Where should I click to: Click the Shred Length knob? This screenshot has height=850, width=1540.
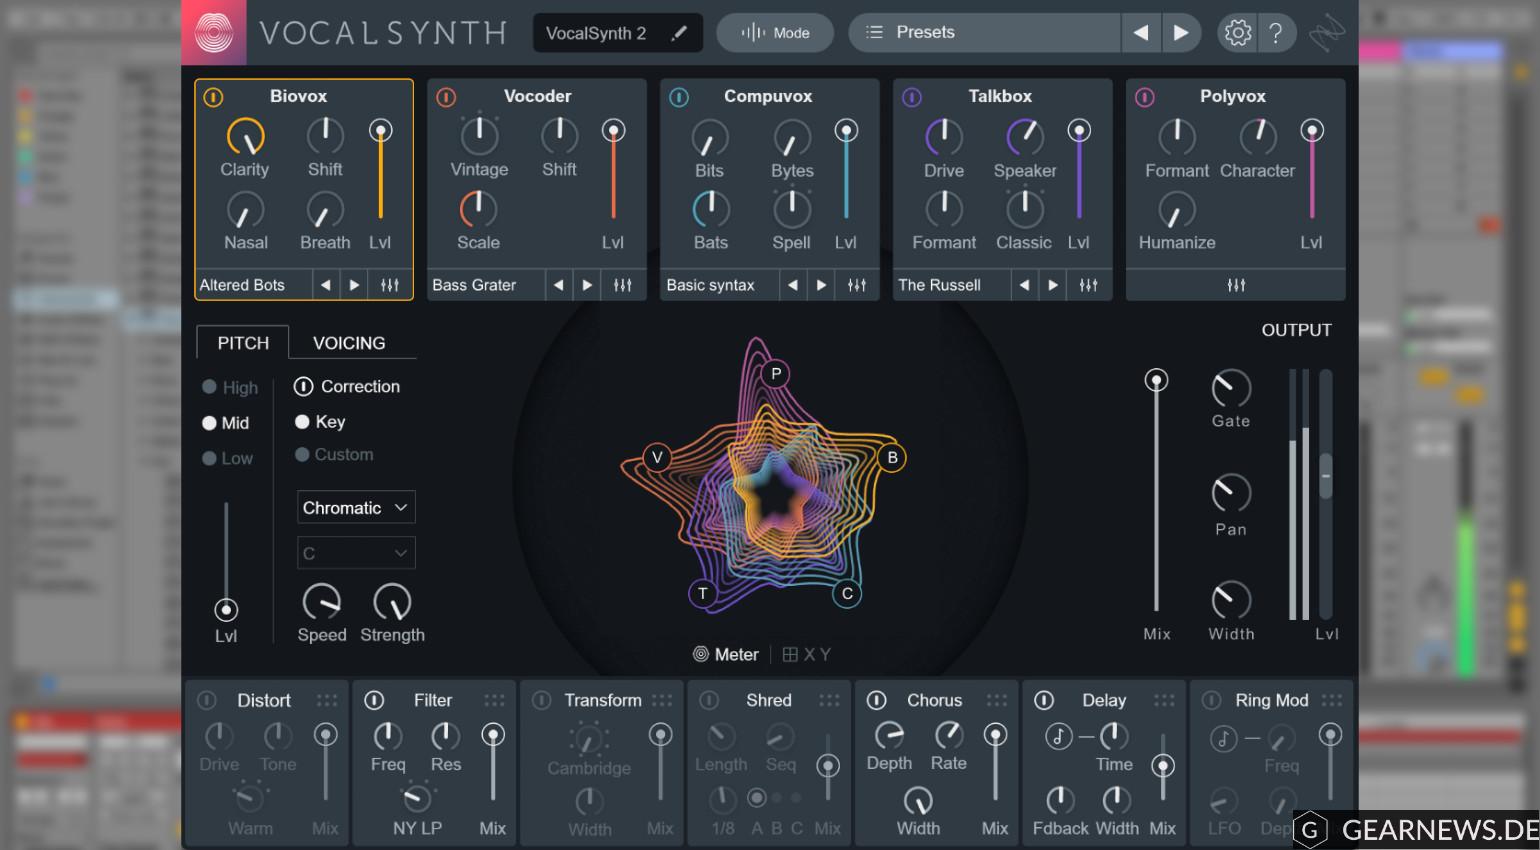pos(720,738)
